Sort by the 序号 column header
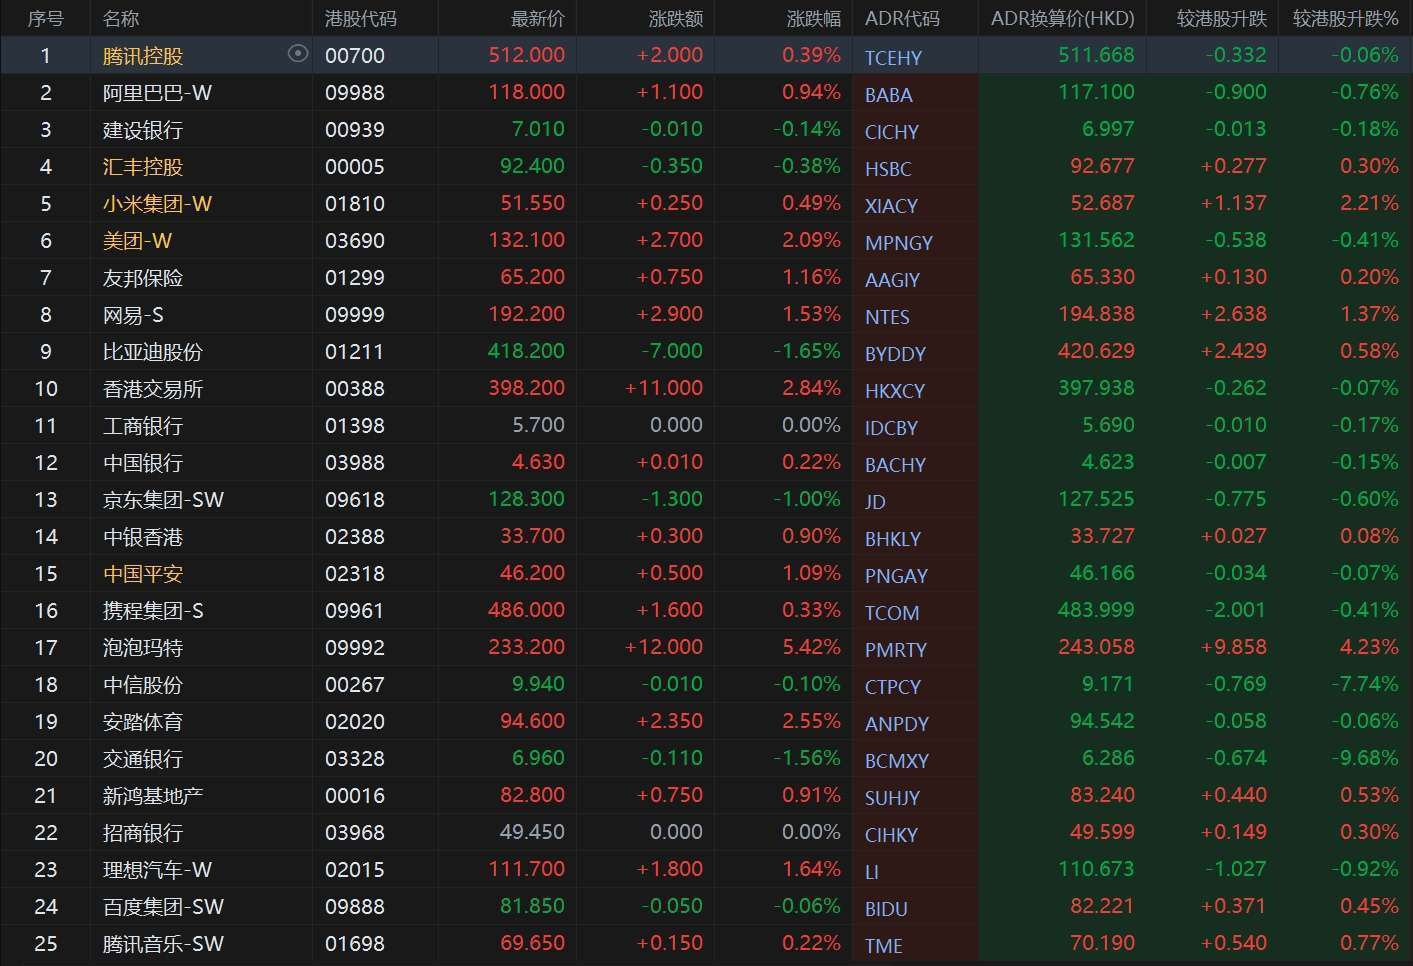This screenshot has width=1413, height=966. 45,19
